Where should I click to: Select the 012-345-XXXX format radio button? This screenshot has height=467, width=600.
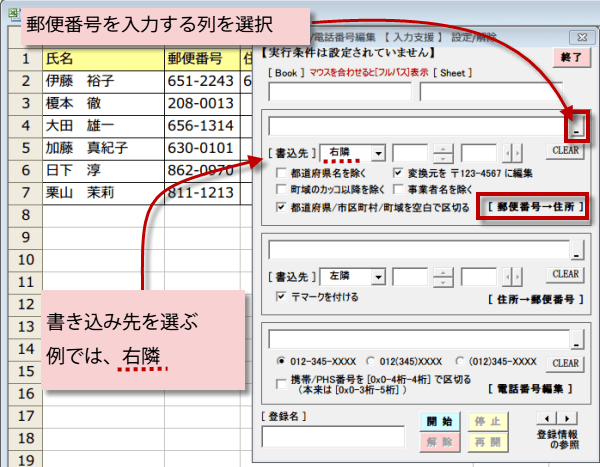click(x=281, y=361)
